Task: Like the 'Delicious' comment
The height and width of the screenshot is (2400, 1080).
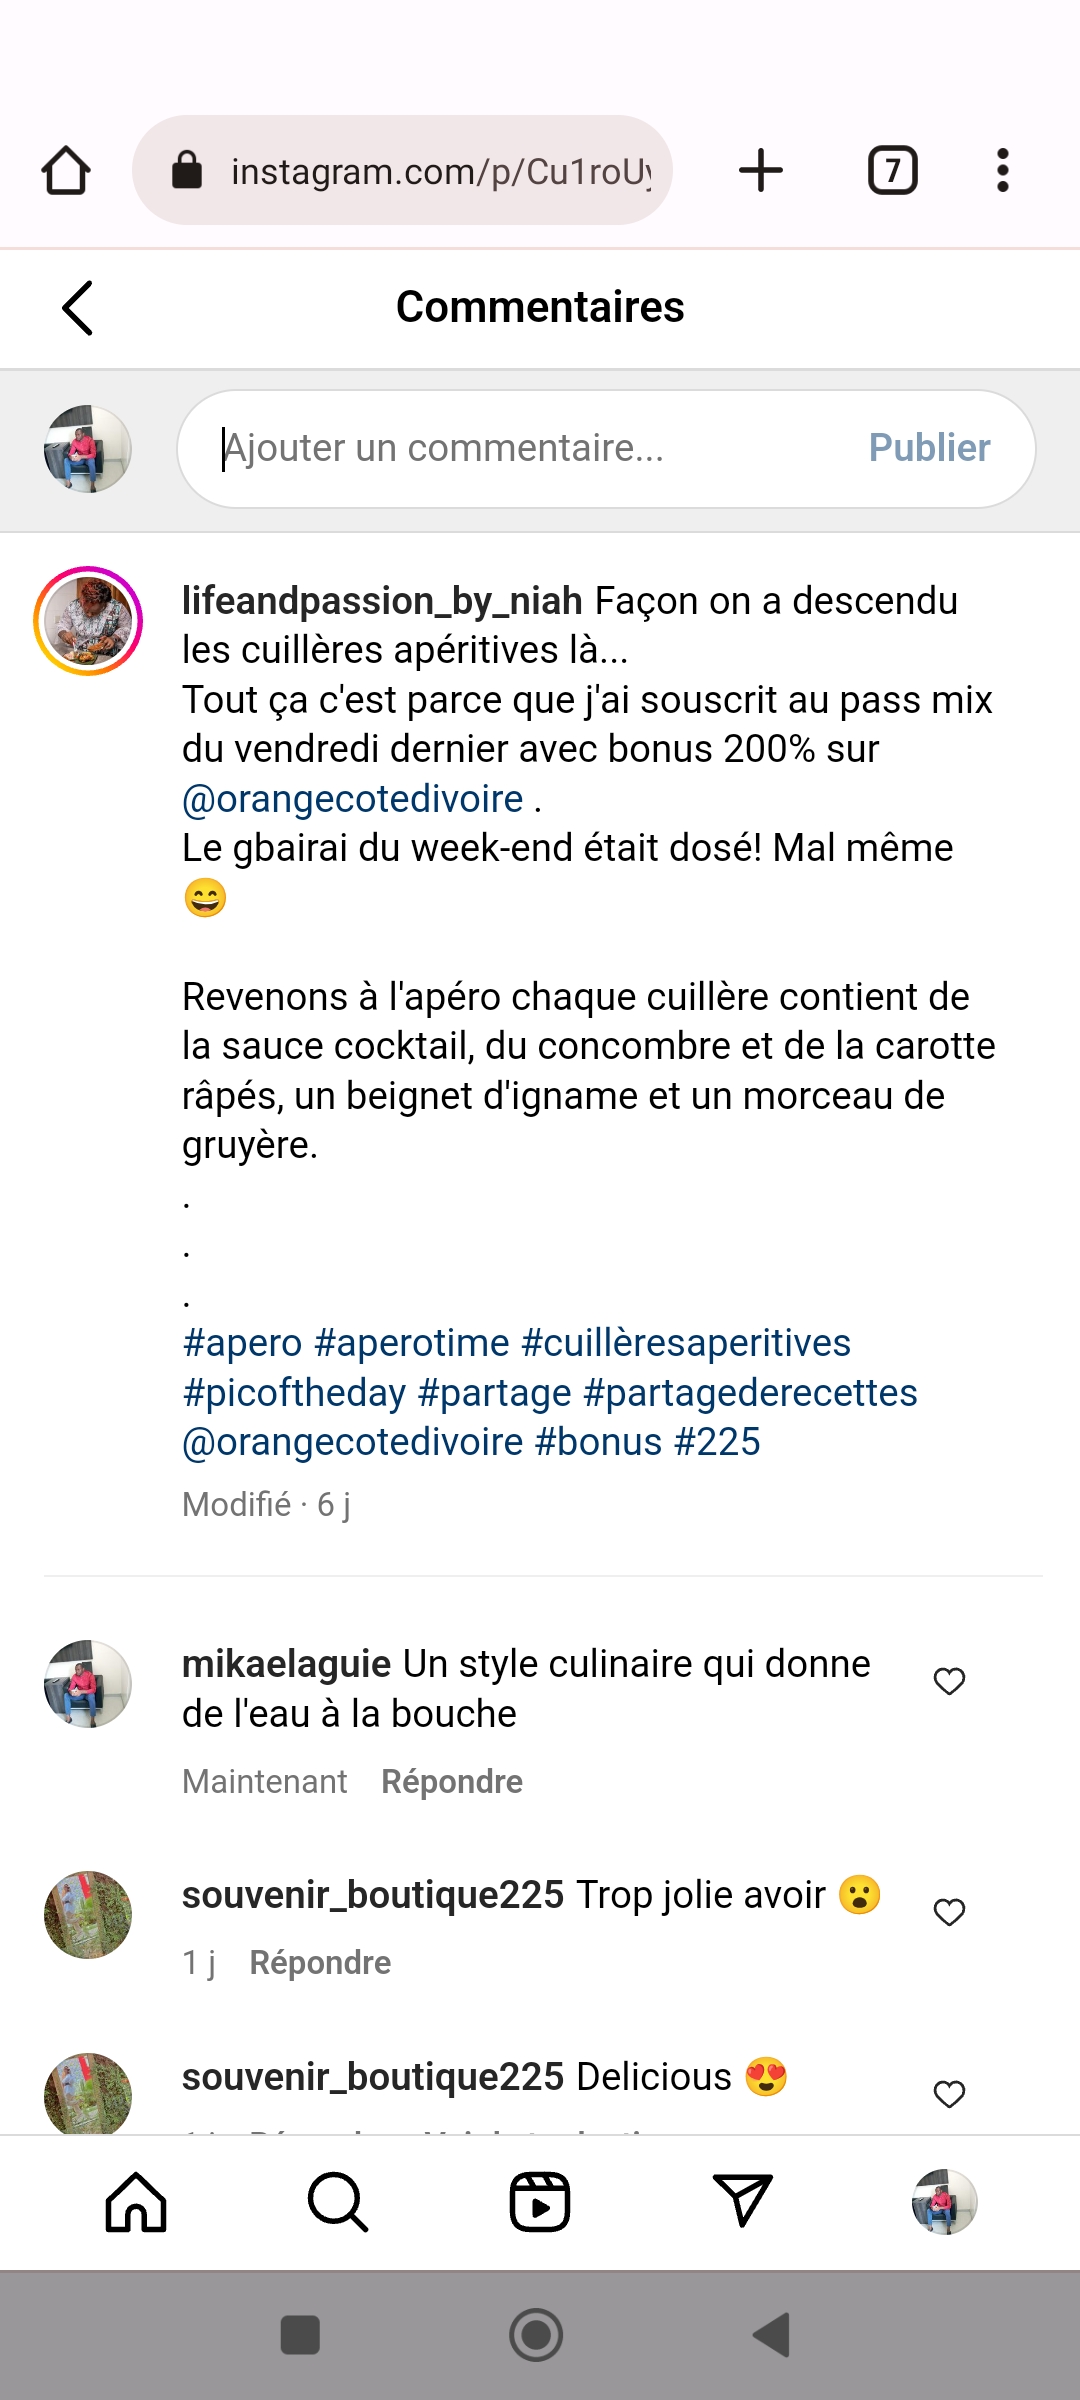Action: [949, 2094]
